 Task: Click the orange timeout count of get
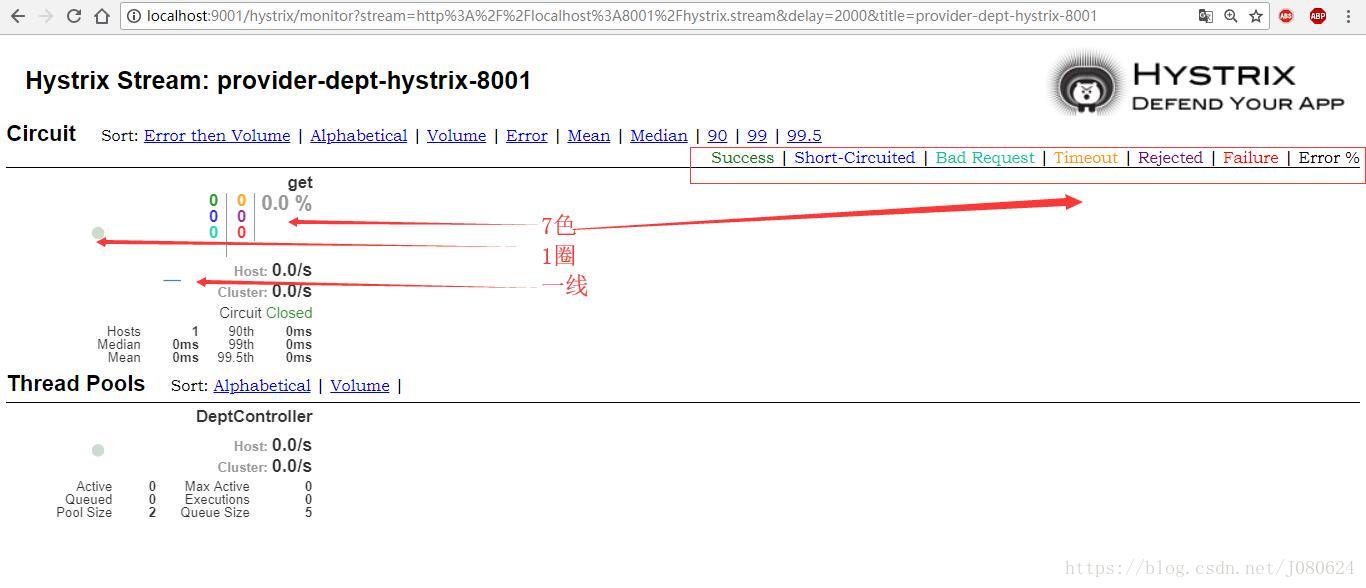(241, 201)
